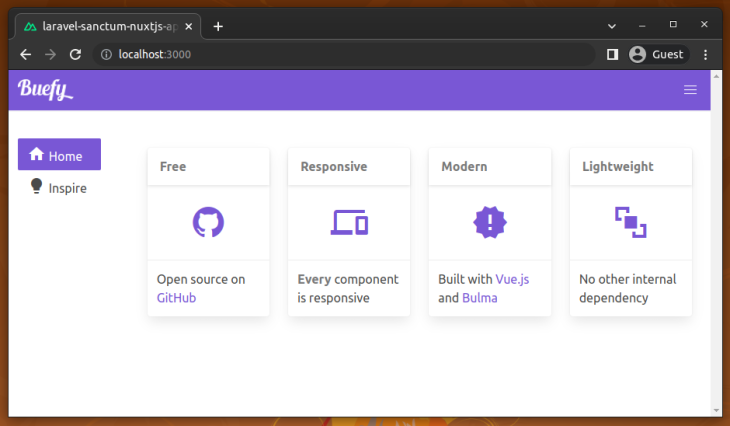Select Home in the sidebar menu
730x426 pixels.
click(x=59, y=155)
